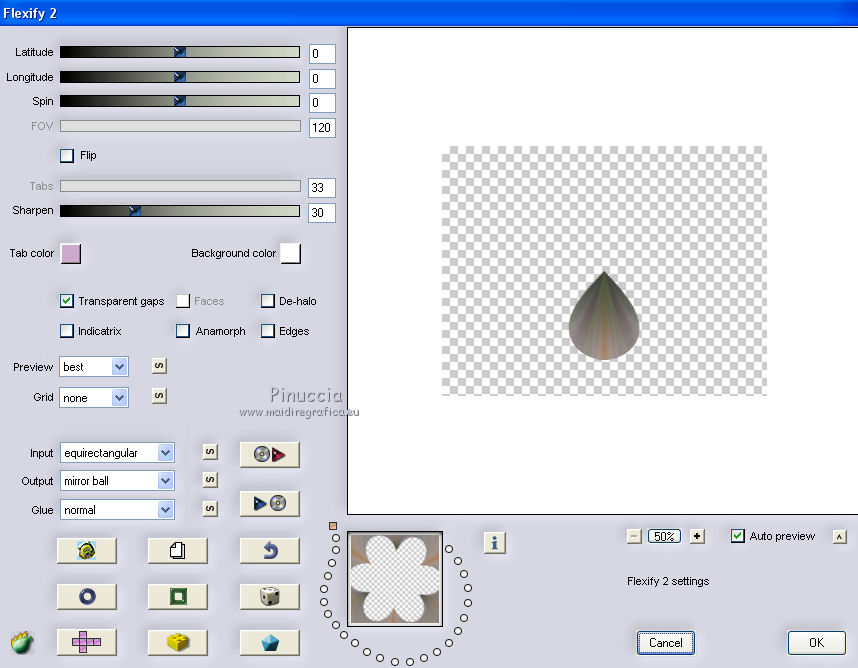Enable the Edges checkbox

[268, 331]
